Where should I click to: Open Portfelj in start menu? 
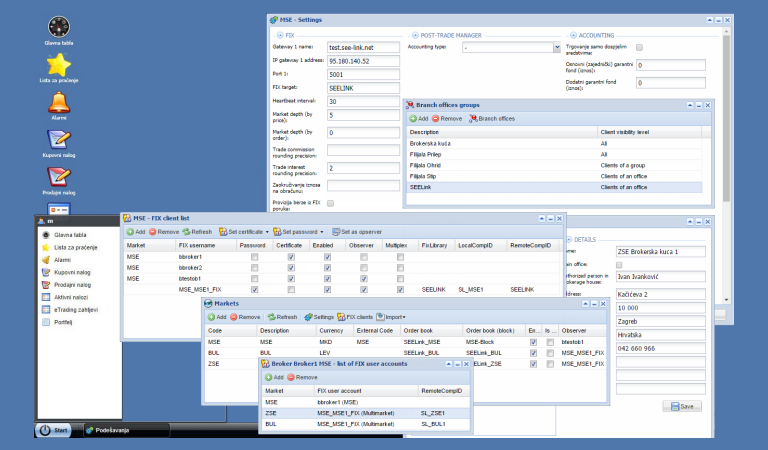pyautogui.click(x=63, y=322)
